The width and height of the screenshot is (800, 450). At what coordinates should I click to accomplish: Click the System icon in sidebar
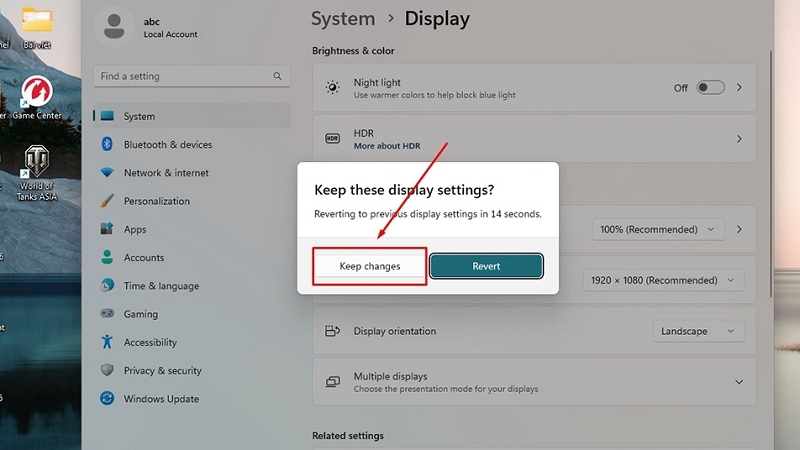point(107,116)
